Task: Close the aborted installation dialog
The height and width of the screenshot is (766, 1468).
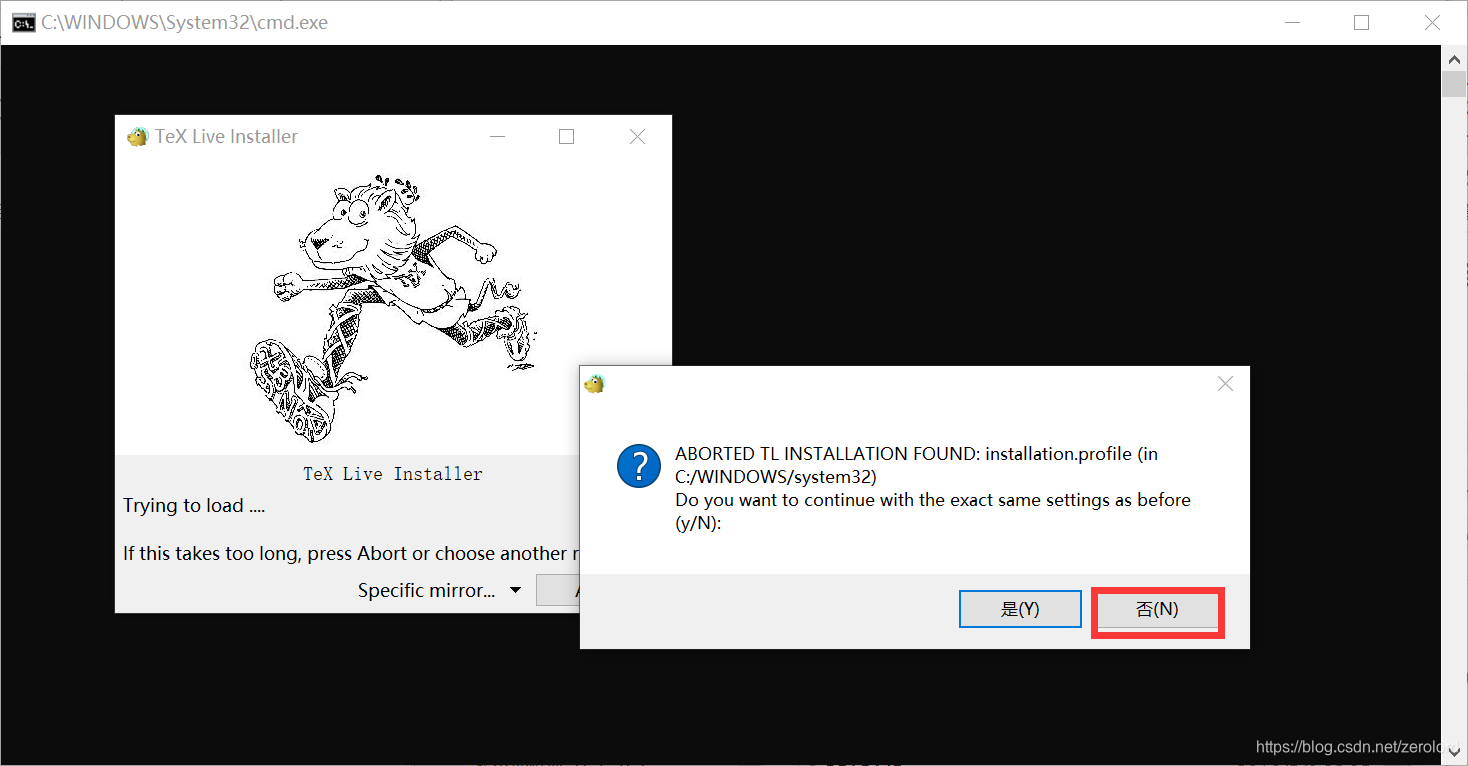Action: click(1225, 384)
